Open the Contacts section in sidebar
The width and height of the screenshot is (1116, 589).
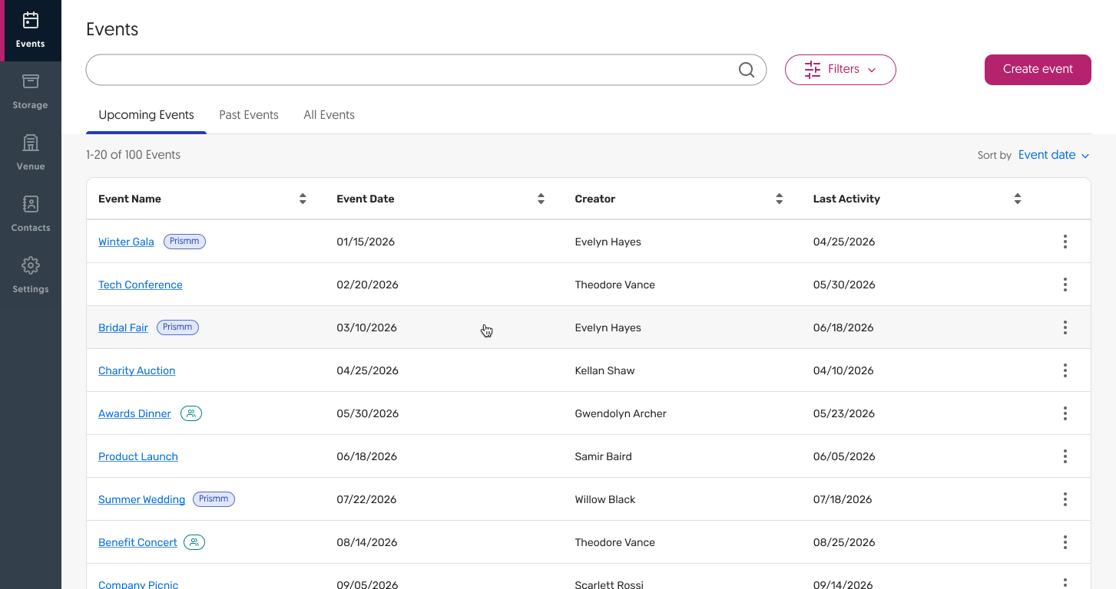tap(31, 214)
